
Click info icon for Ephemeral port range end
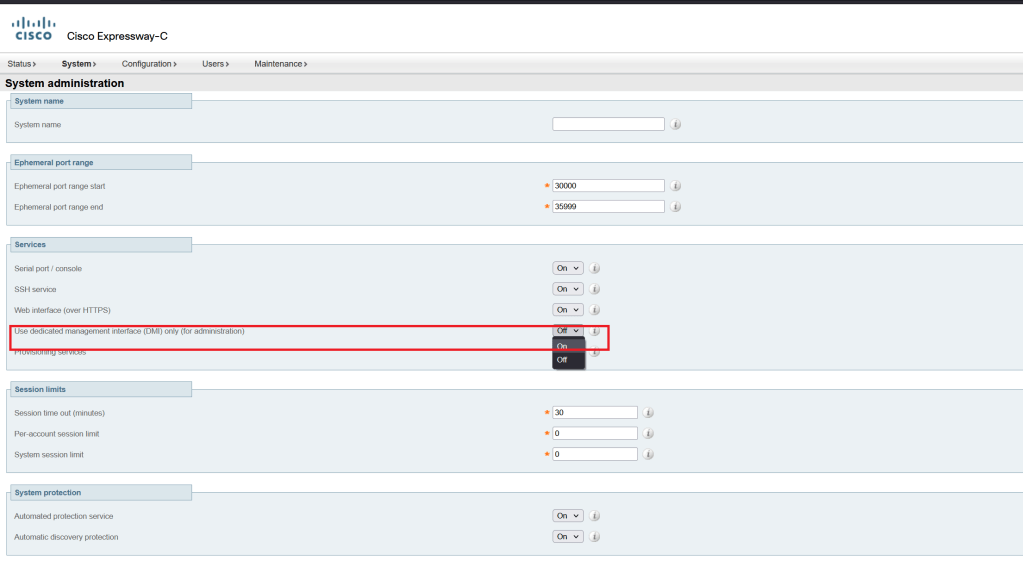[x=676, y=207]
